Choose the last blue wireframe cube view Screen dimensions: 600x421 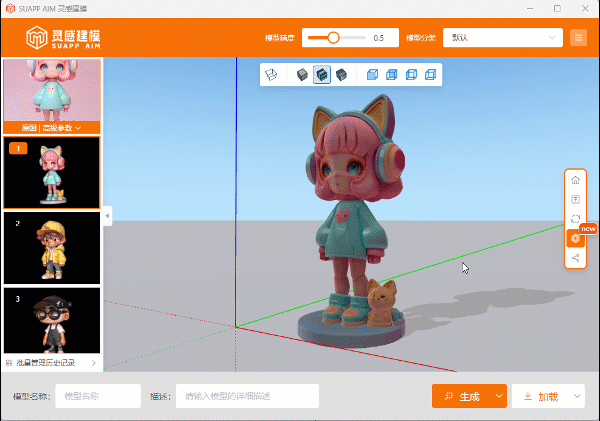tap(430, 74)
